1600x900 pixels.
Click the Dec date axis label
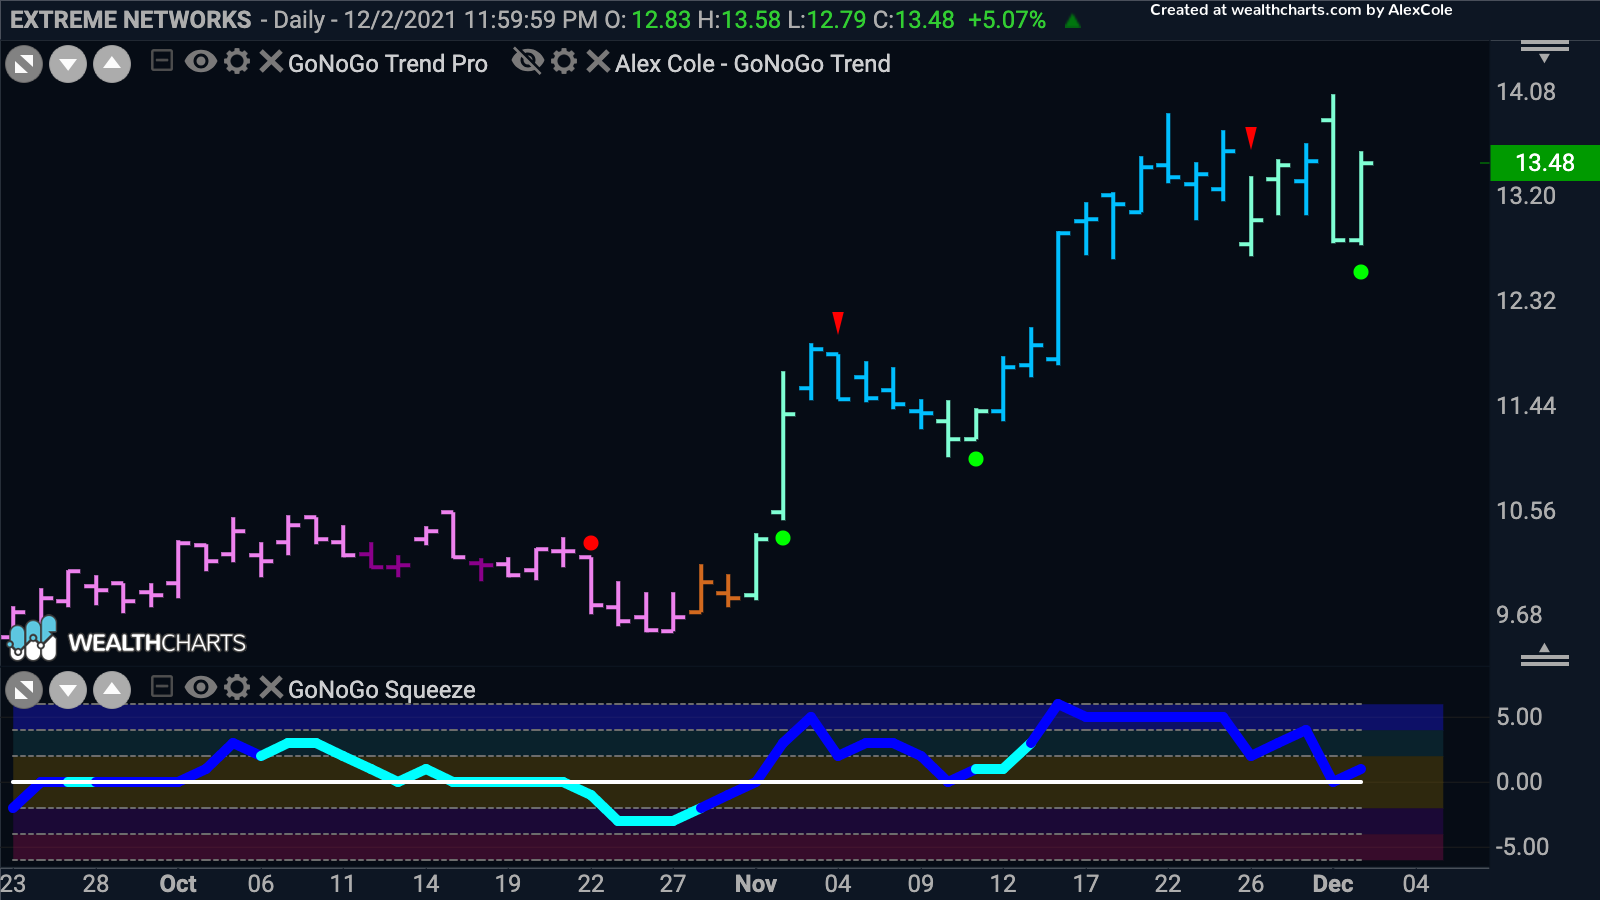pos(1333,884)
